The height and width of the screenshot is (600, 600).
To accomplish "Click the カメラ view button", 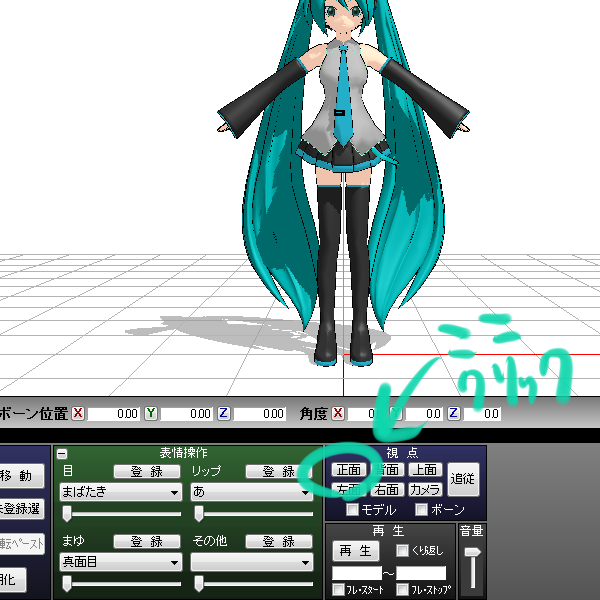I will [425, 489].
